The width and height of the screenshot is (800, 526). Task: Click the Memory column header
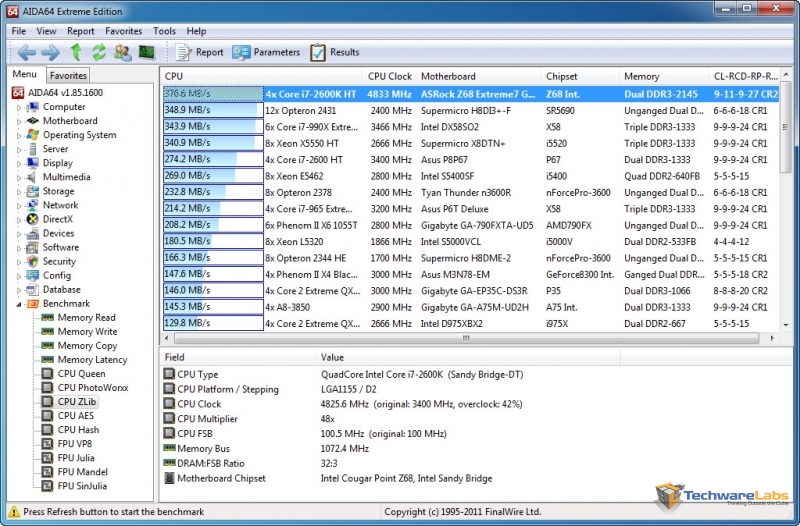click(x=664, y=76)
